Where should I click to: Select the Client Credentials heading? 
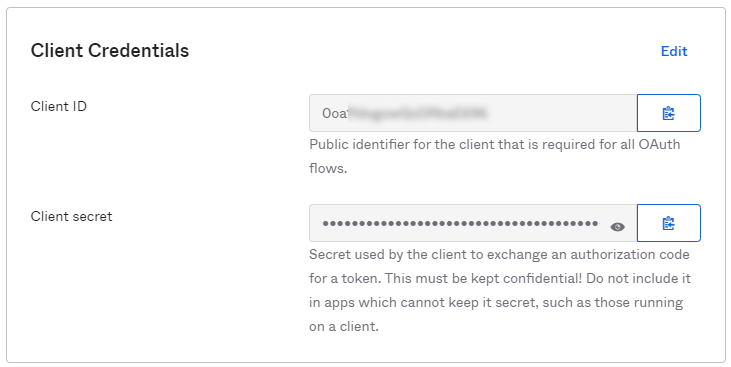110,50
